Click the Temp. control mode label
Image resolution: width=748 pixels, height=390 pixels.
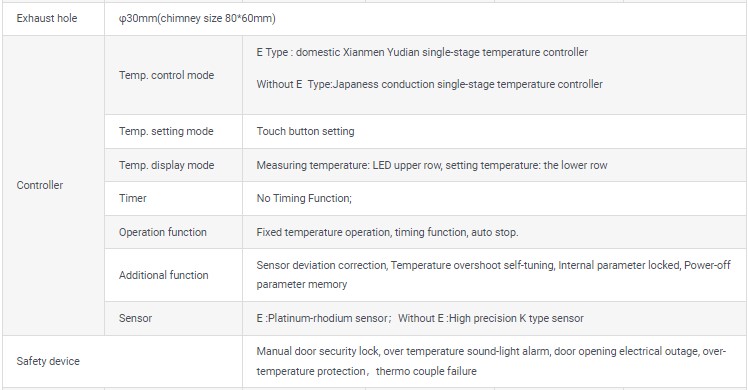click(x=166, y=75)
